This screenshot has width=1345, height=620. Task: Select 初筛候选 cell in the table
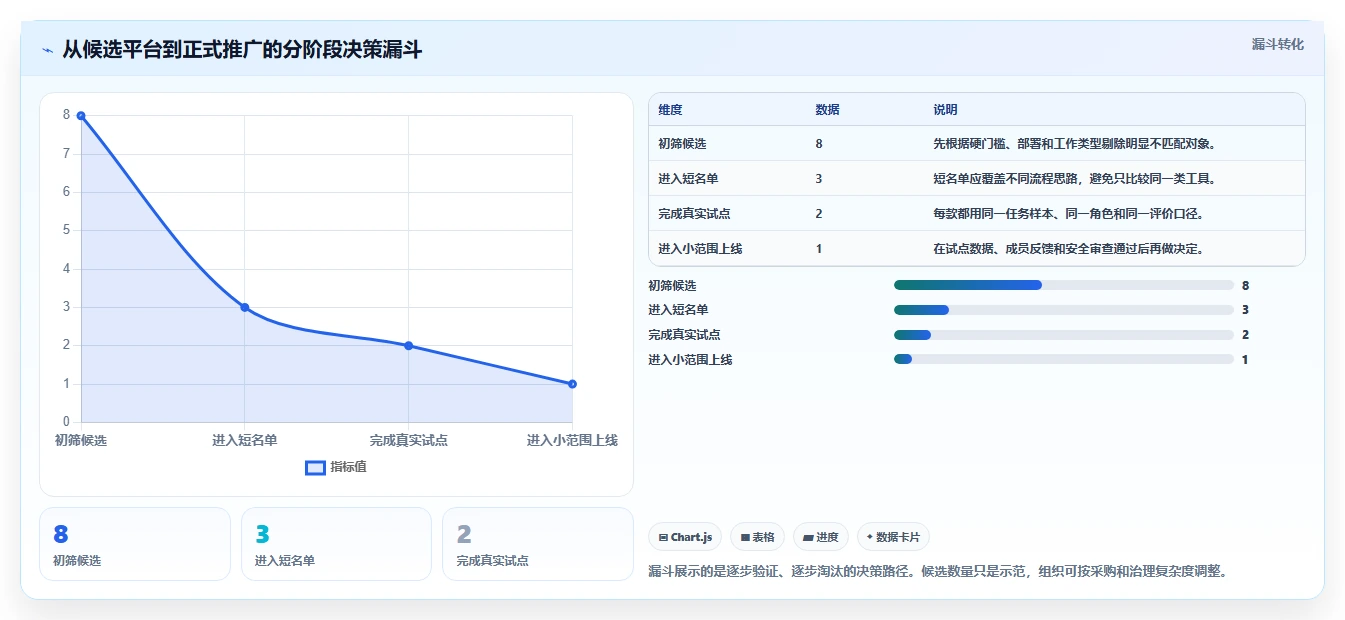click(683, 144)
